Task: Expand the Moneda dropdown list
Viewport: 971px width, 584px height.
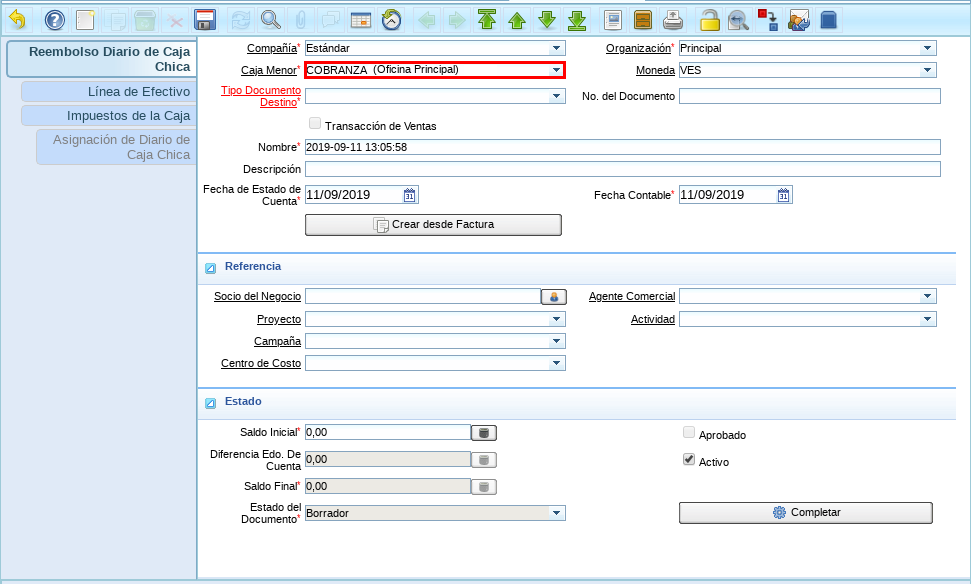Action: 928,70
